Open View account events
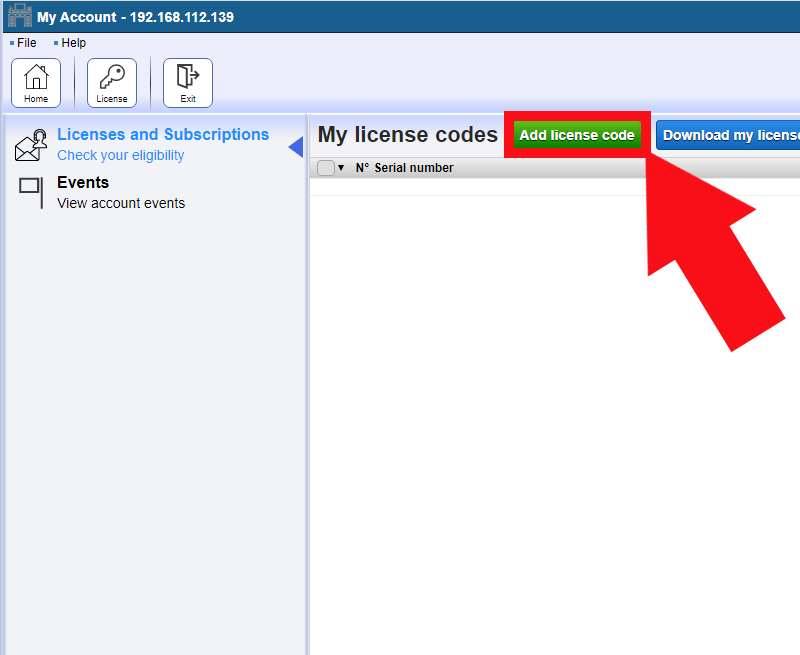The image size is (800, 655). tap(121, 203)
